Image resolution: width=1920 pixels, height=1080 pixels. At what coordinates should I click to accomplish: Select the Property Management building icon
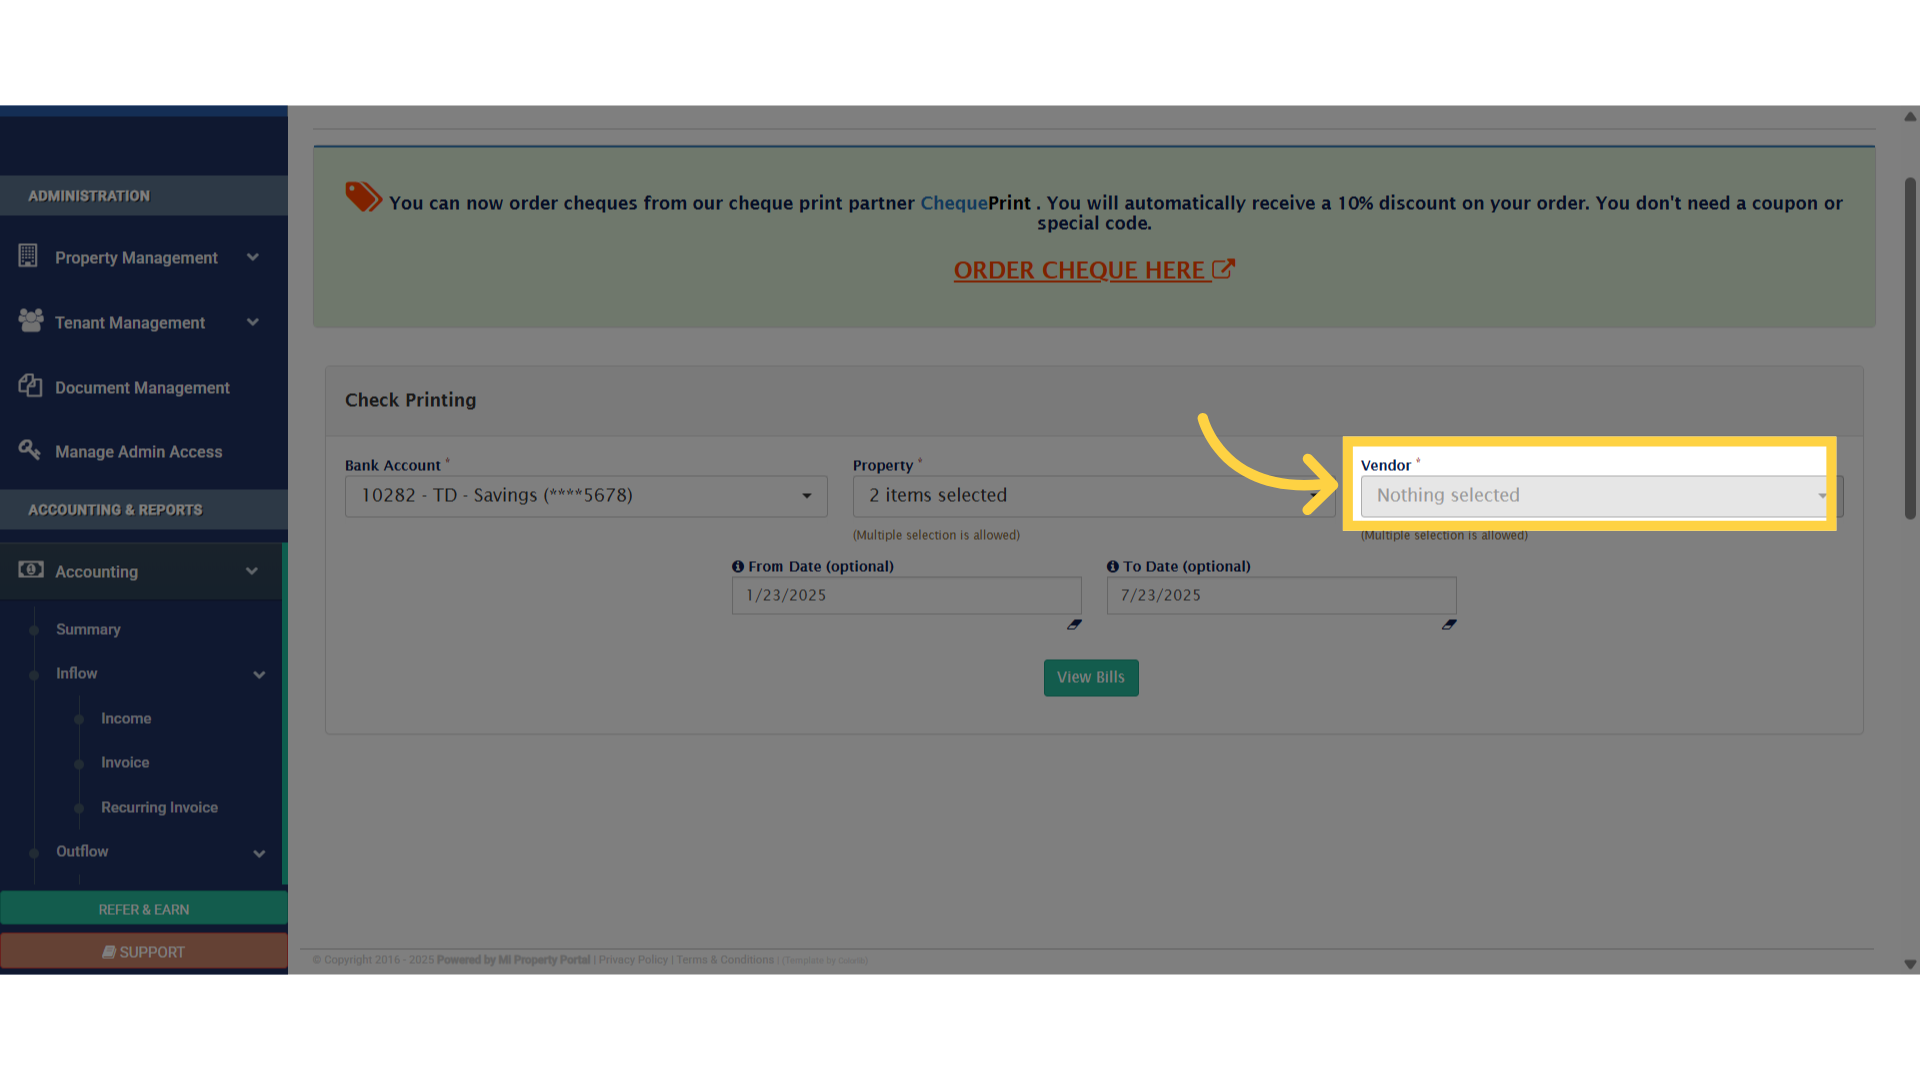(30, 257)
